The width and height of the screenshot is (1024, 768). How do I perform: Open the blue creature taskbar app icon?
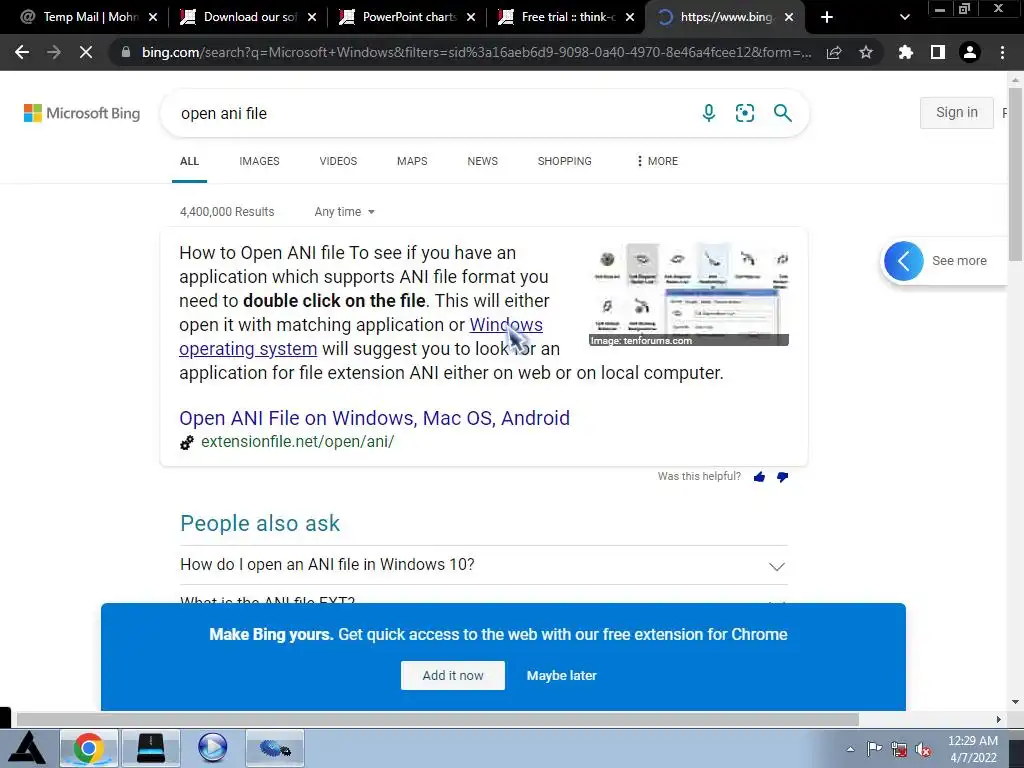tap(275, 748)
